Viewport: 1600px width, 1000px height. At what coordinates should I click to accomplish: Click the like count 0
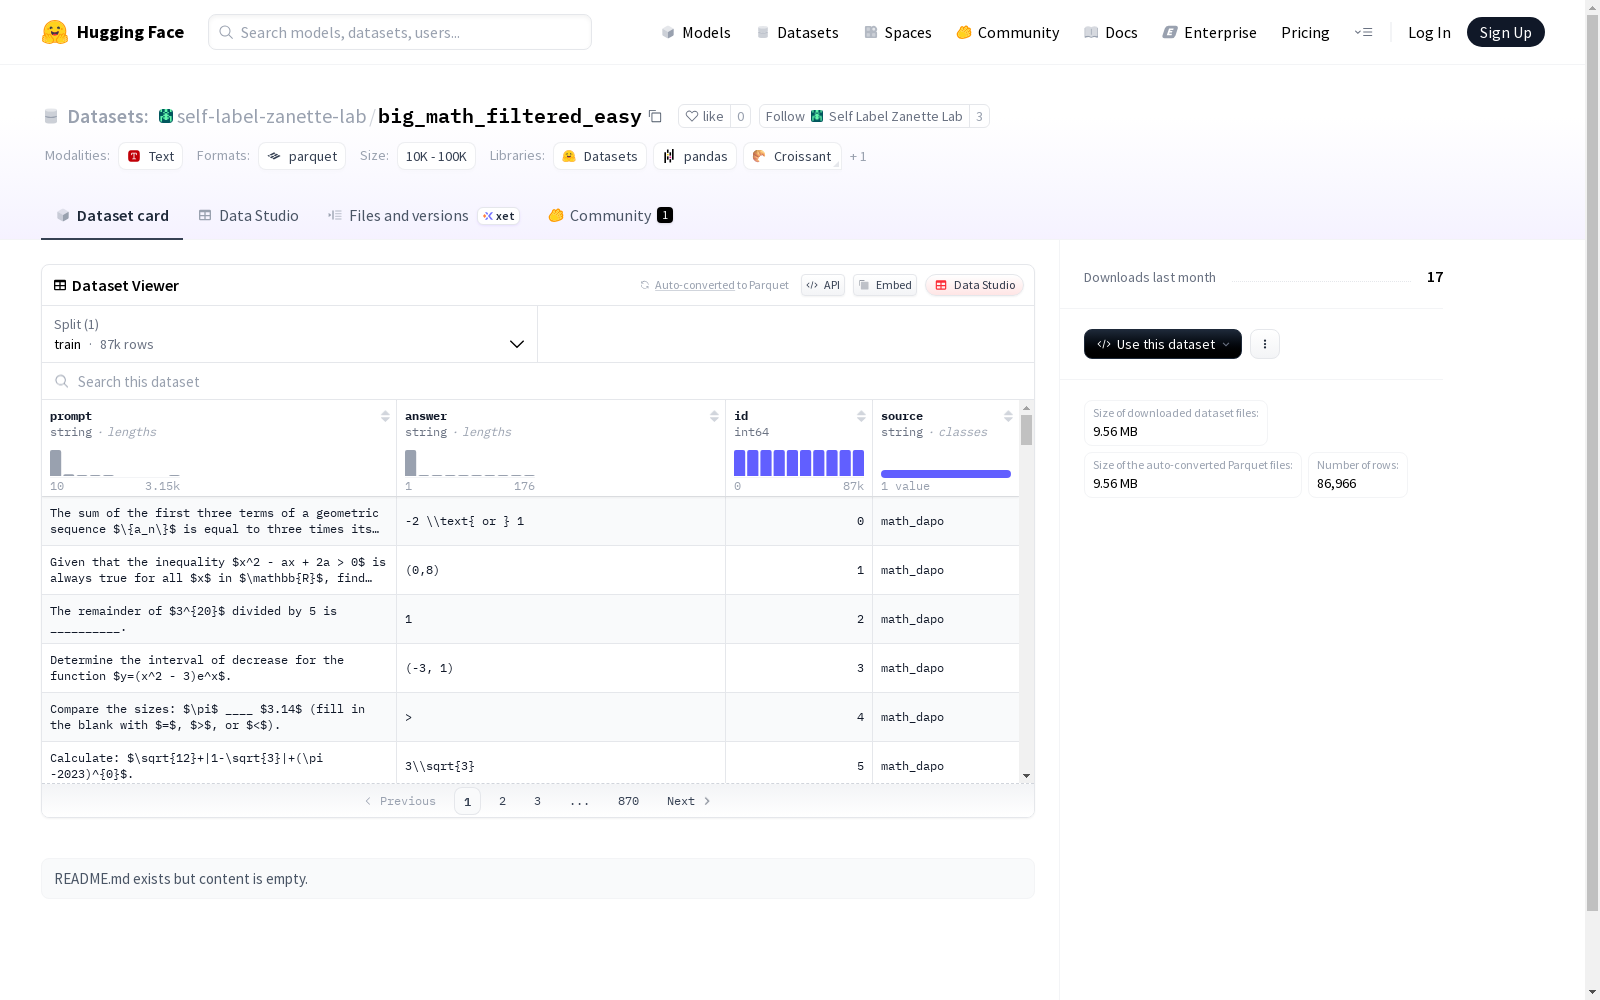pyautogui.click(x=740, y=116)
